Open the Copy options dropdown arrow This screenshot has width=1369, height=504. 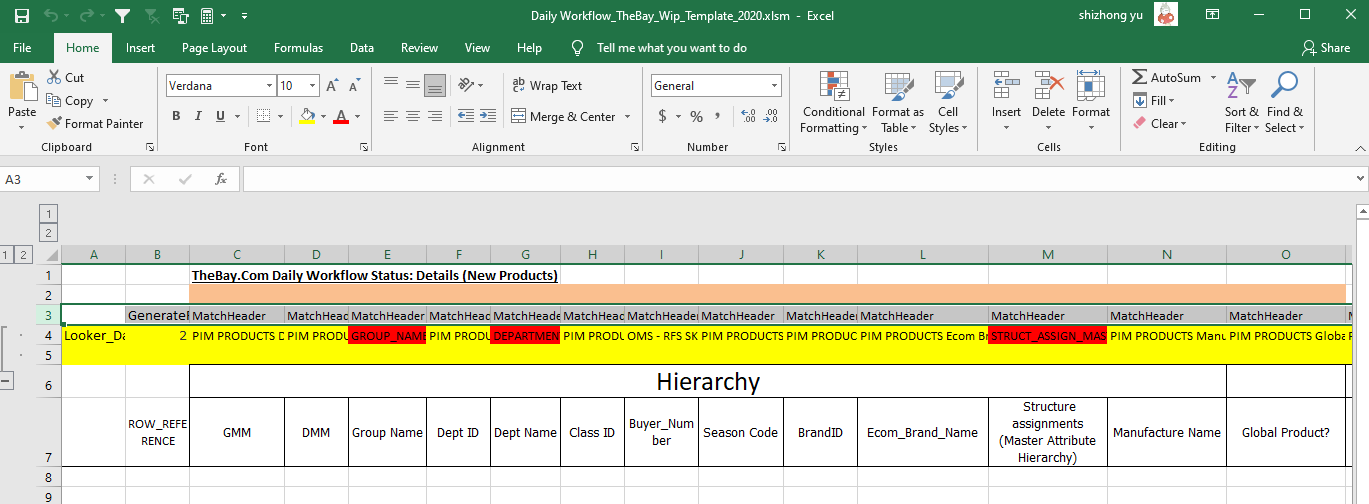click(106, 101)
